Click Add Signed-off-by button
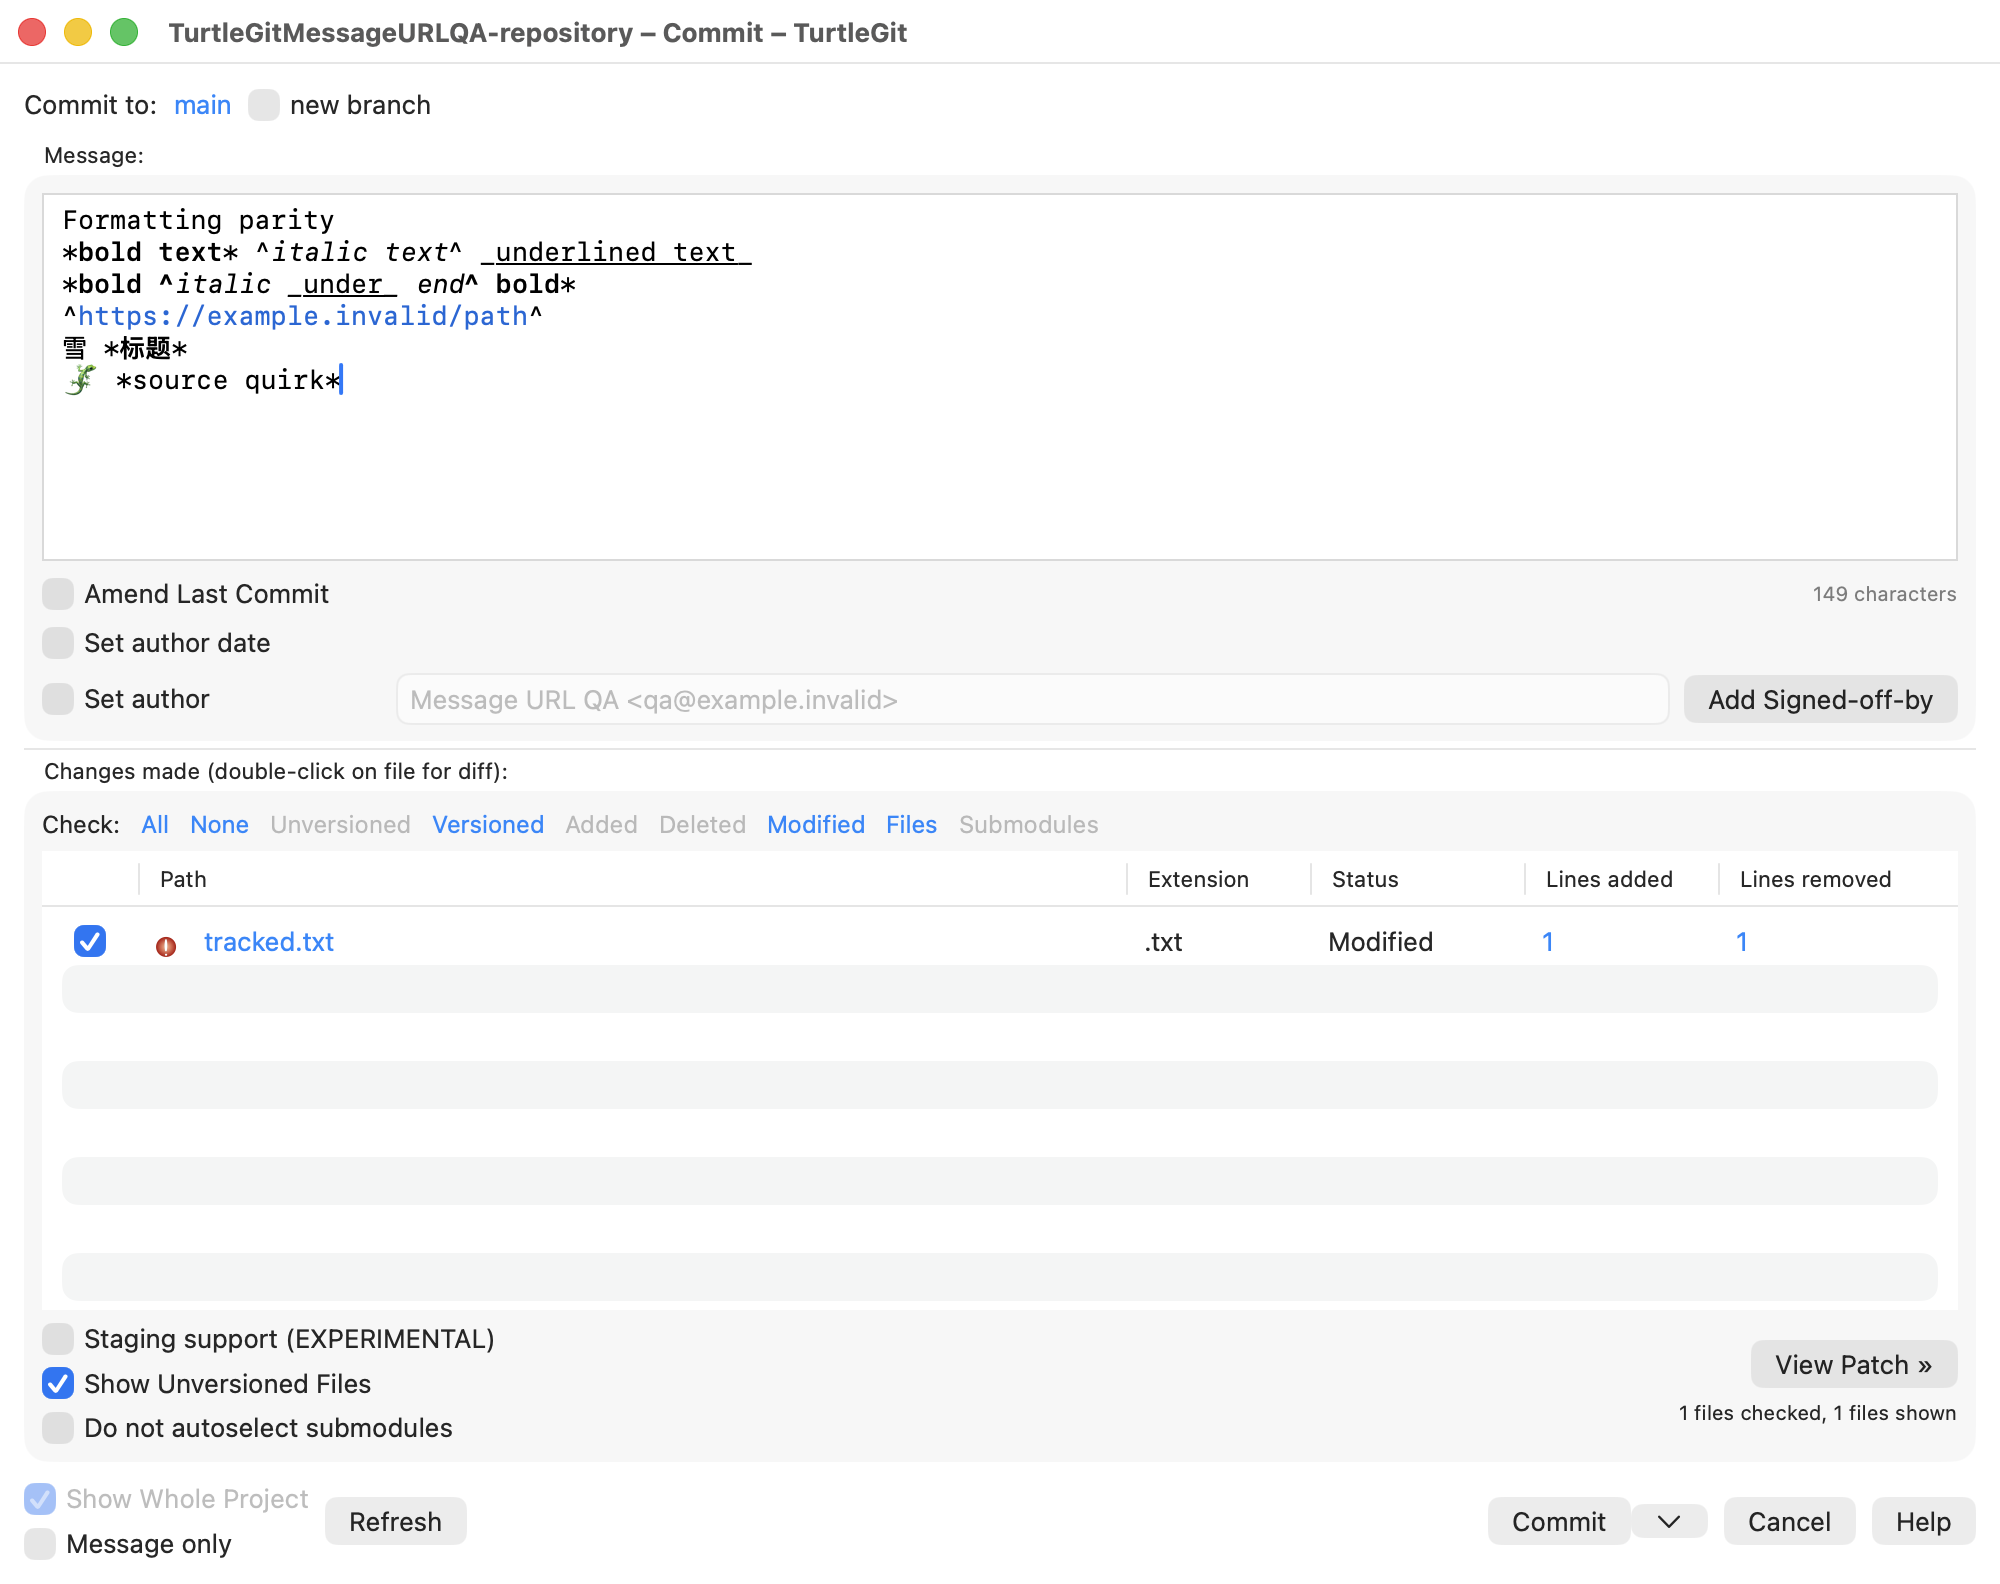The image size is (2000, 1584). [x=1820, y=699]
